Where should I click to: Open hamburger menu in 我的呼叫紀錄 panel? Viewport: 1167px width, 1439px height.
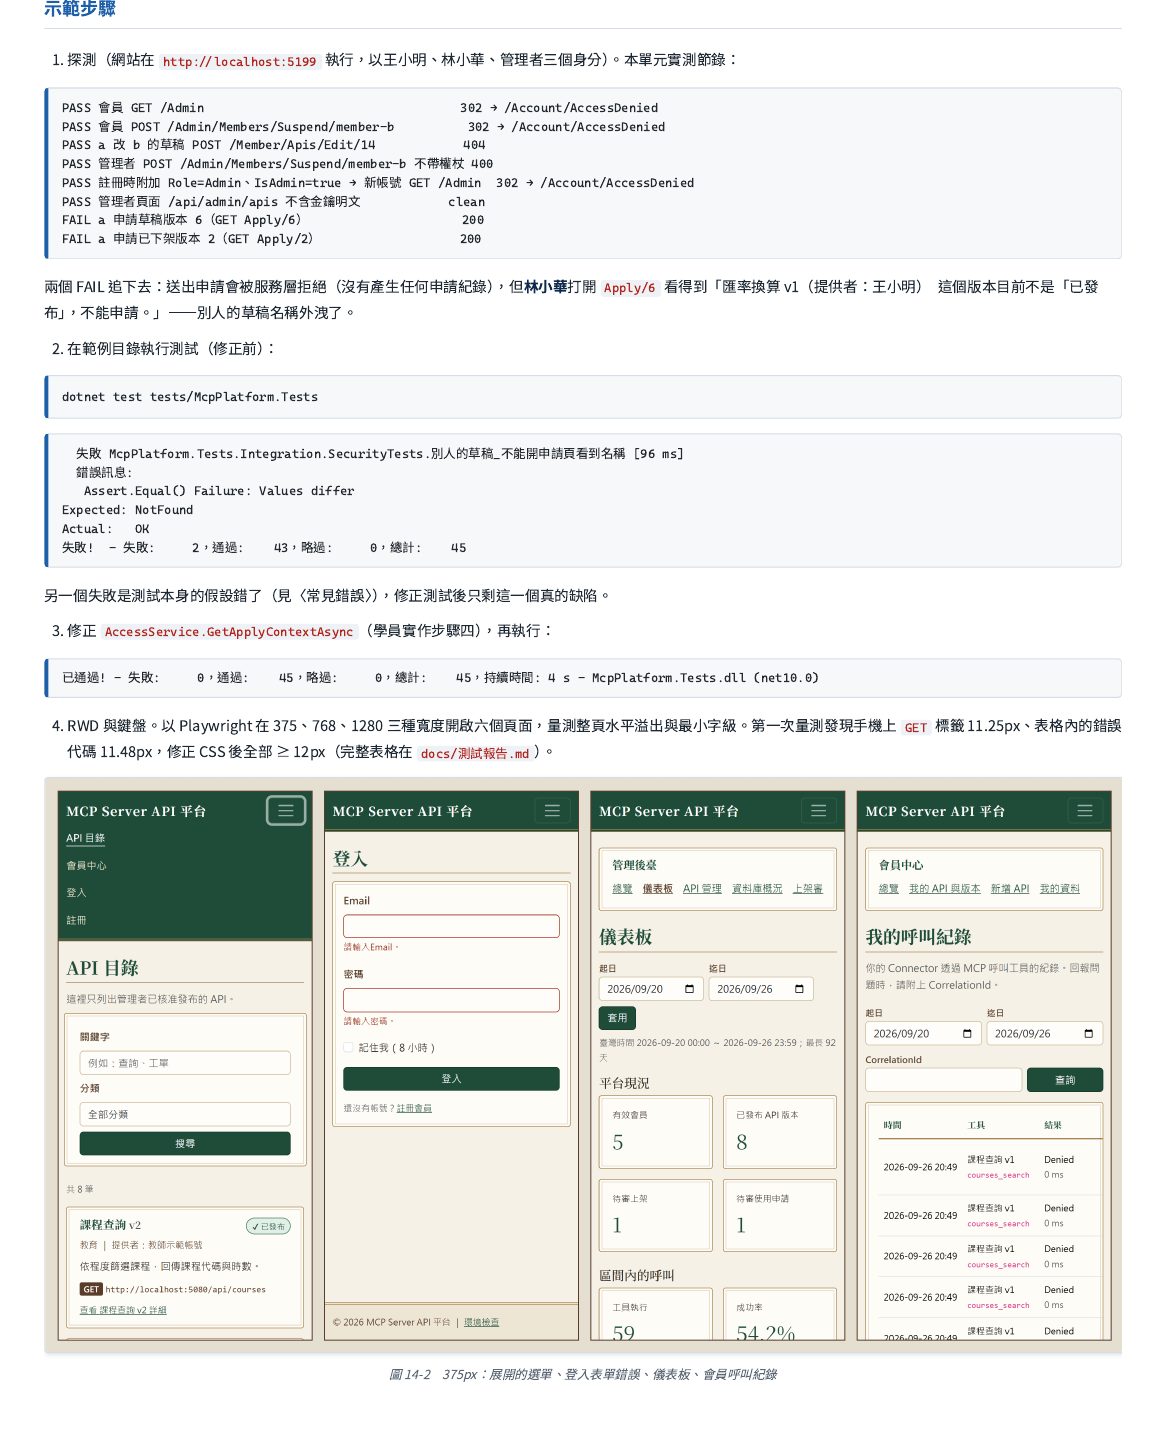(x=1085, y=810)
